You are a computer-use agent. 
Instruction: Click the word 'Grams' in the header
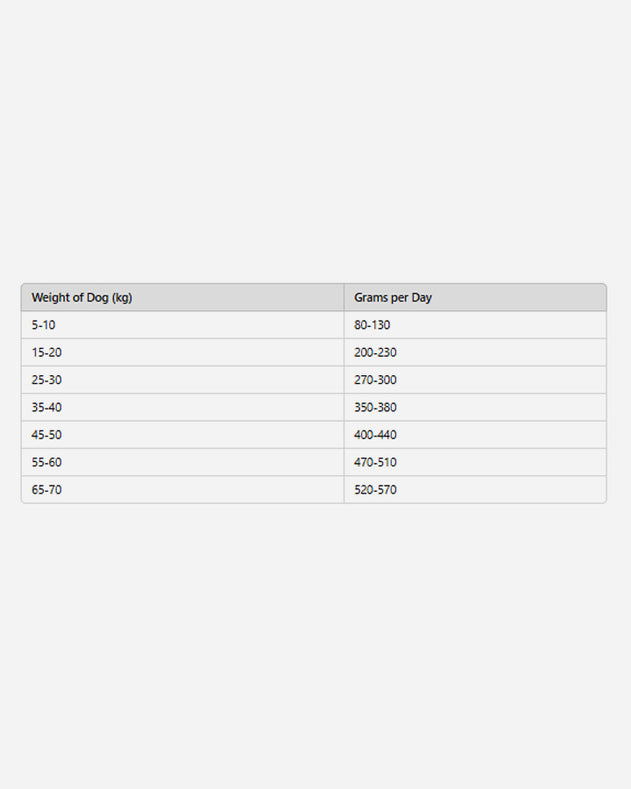(371, 298)
